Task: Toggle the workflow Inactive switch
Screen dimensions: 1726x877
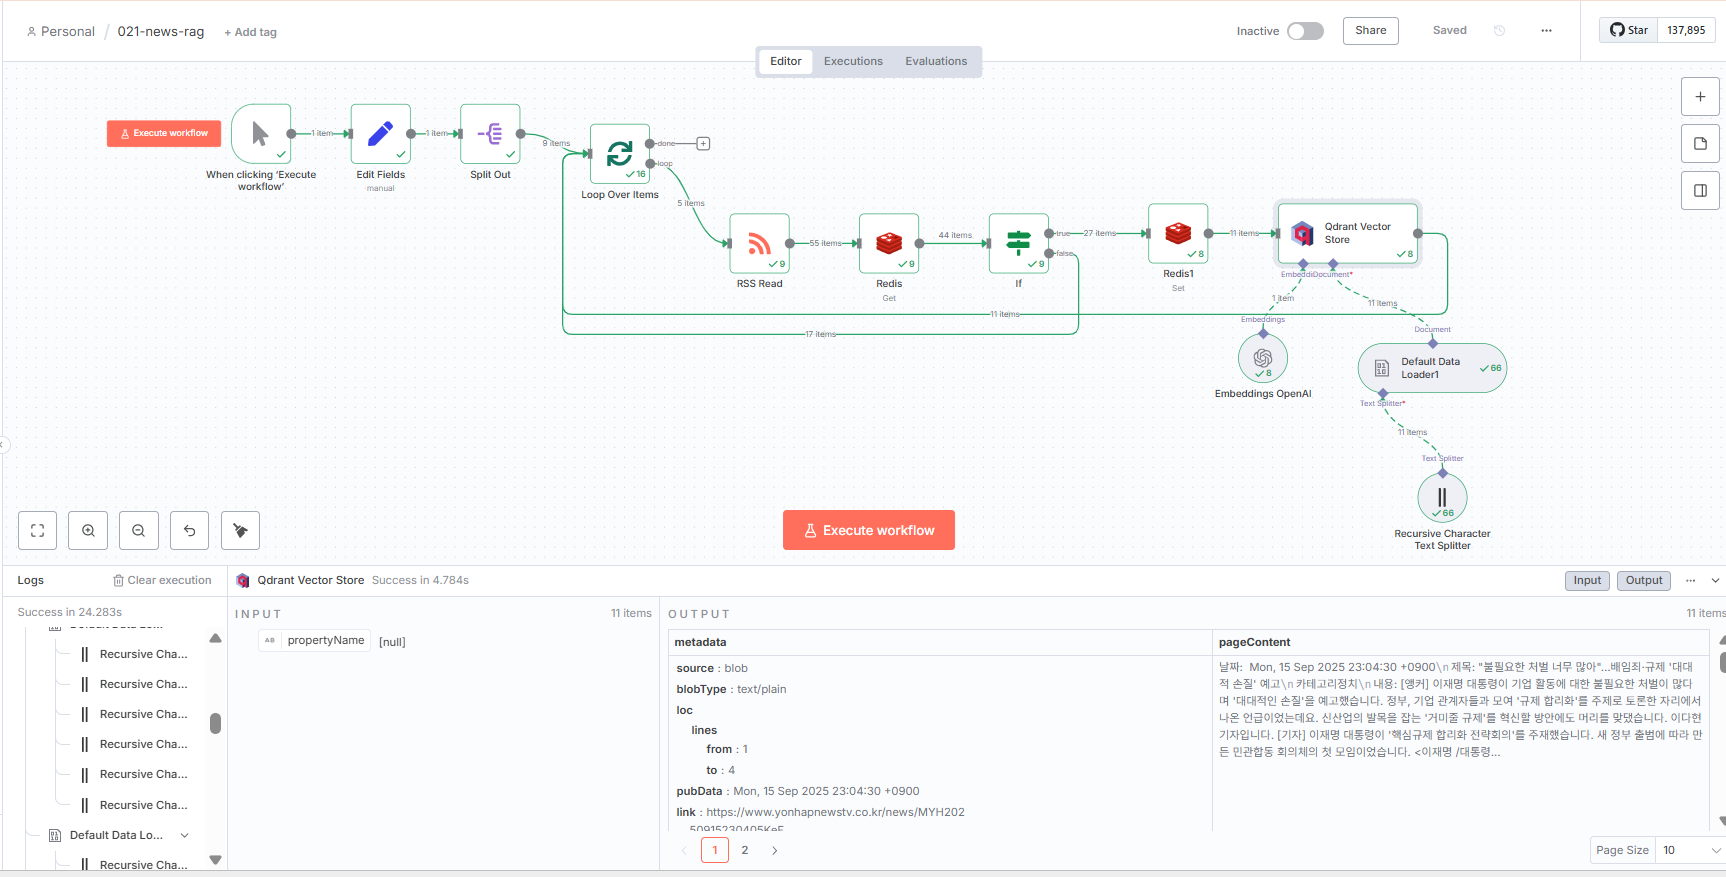Action: [1305, 31]
